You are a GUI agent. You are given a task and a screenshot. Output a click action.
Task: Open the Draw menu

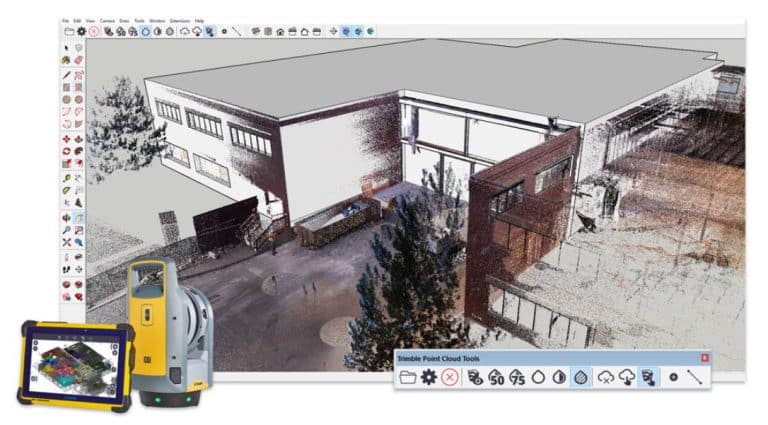pos(124,21)
